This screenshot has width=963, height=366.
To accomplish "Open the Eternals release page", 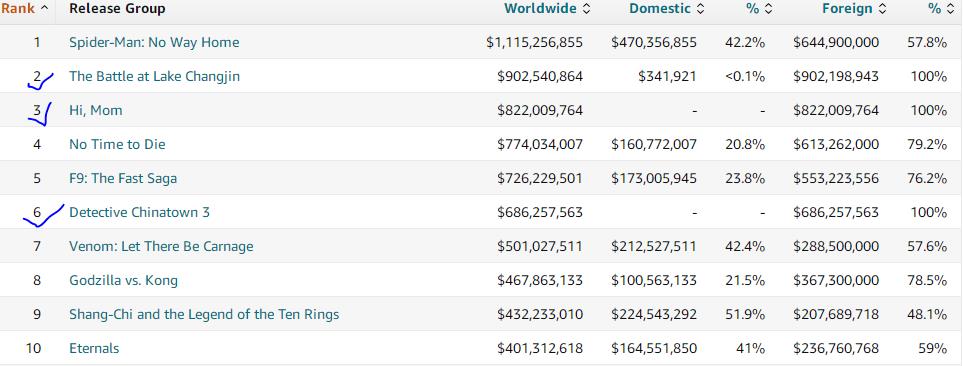I will (94, 348).
